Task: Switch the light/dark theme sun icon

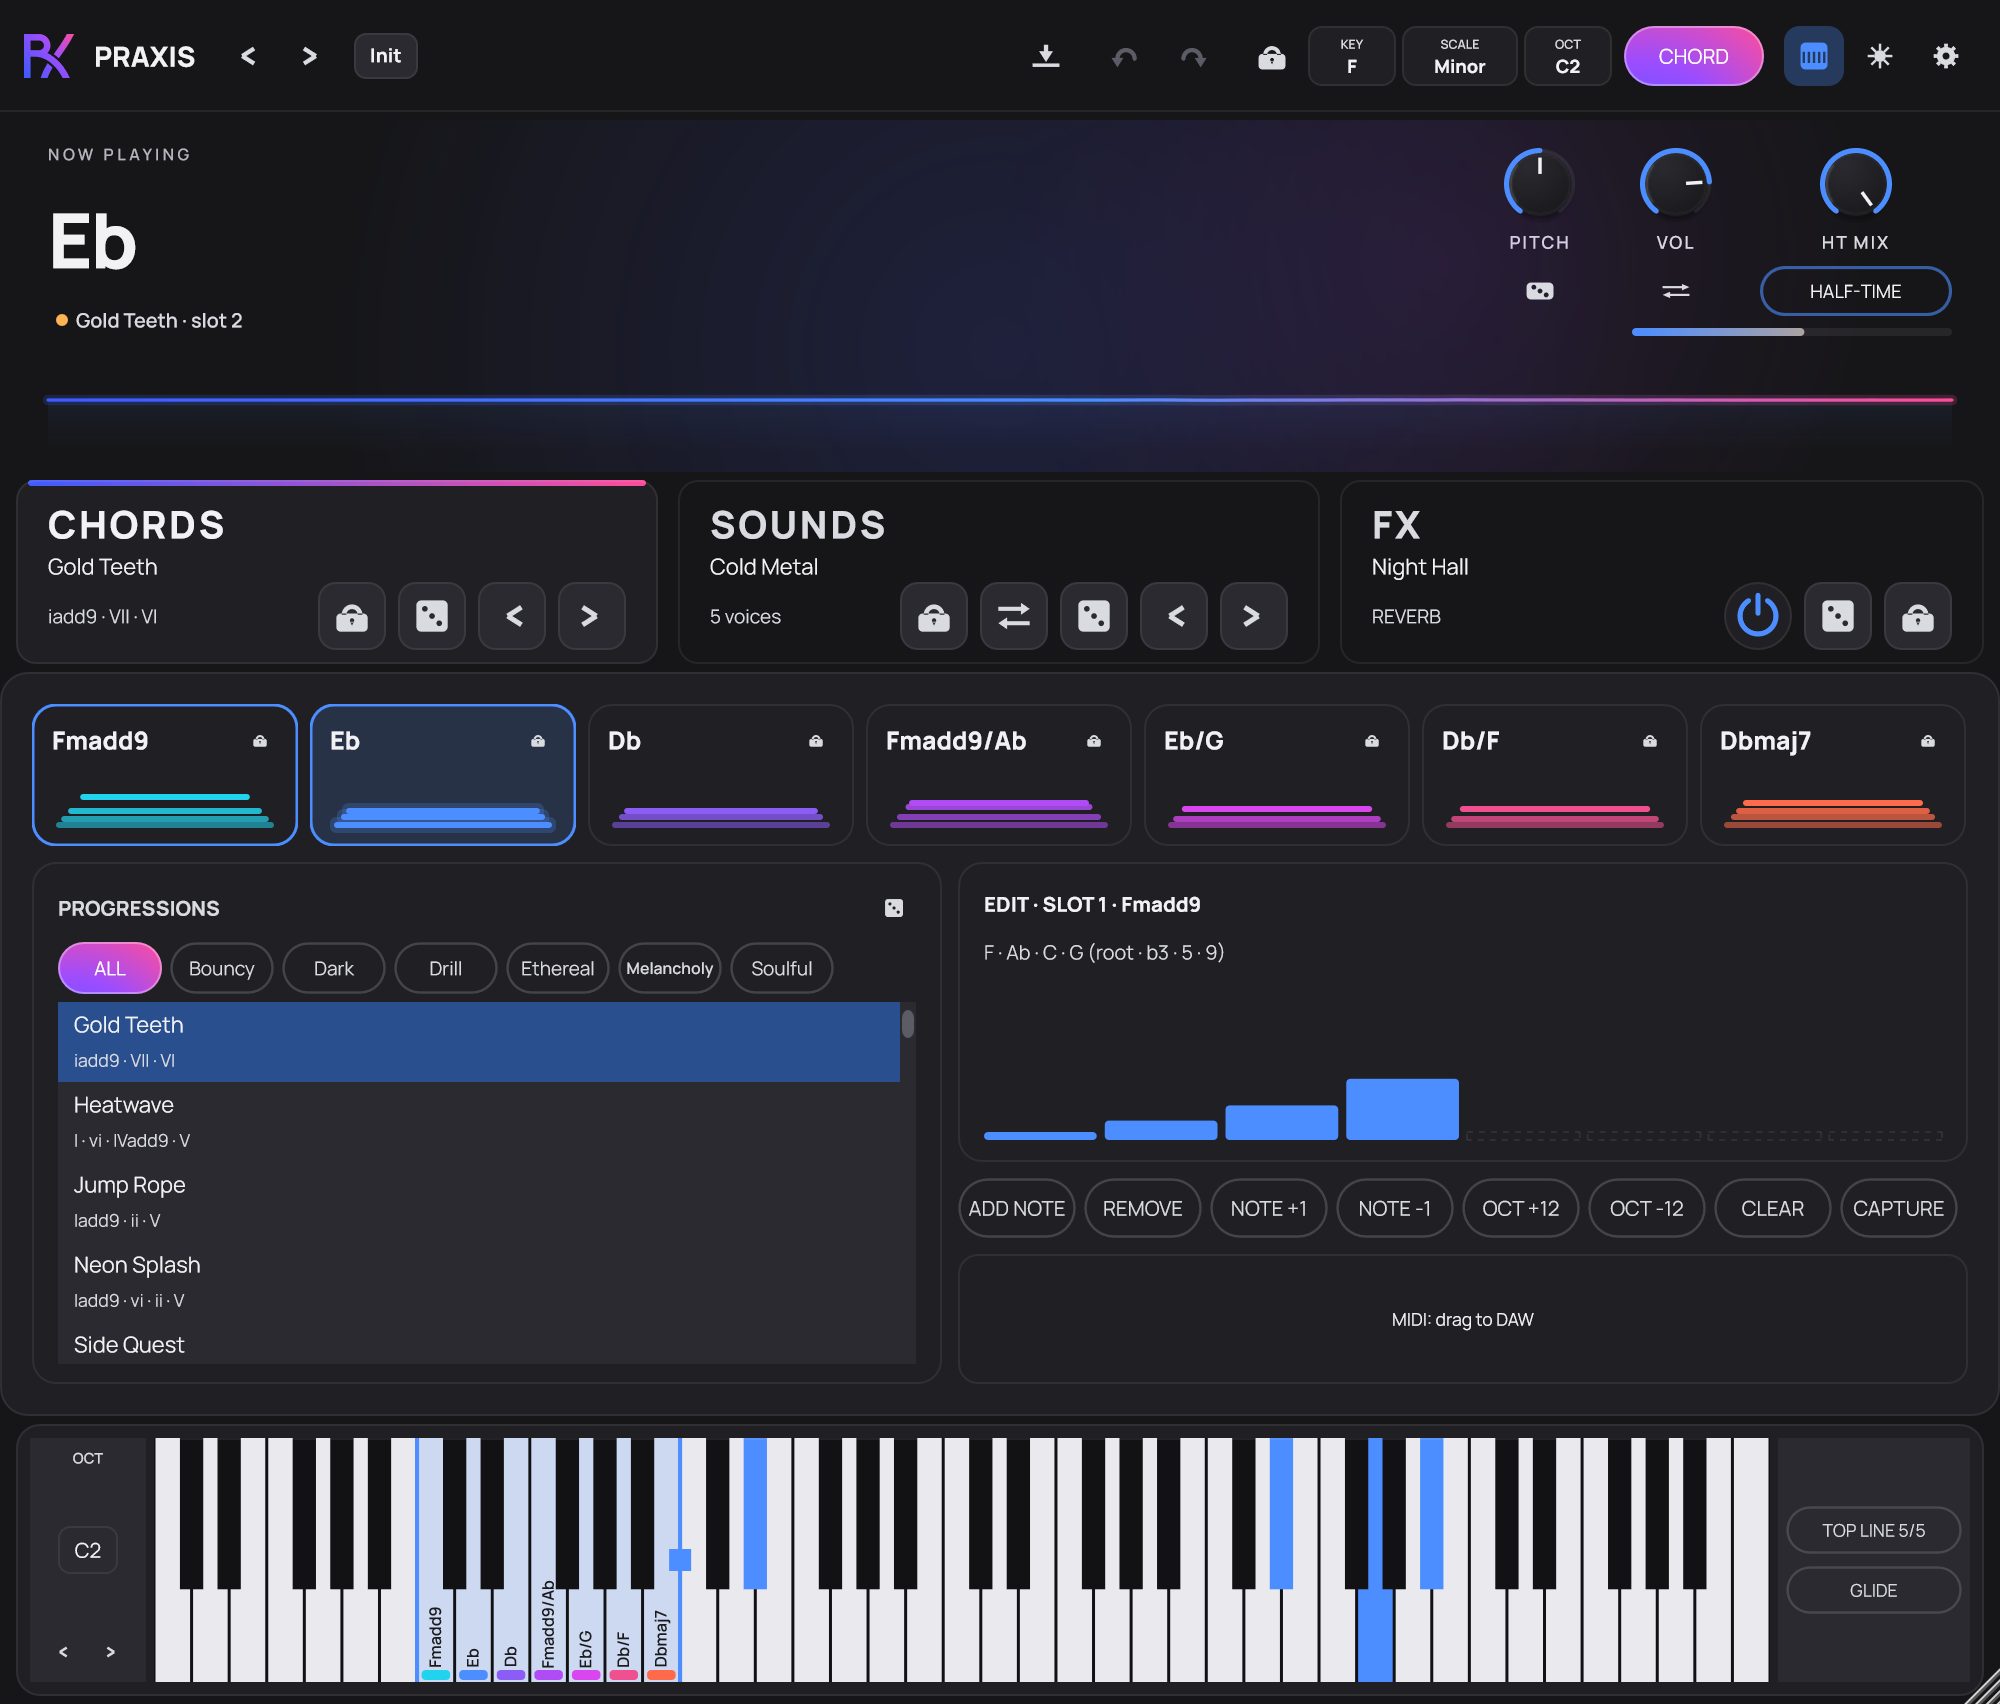Action: [1880, 56]
